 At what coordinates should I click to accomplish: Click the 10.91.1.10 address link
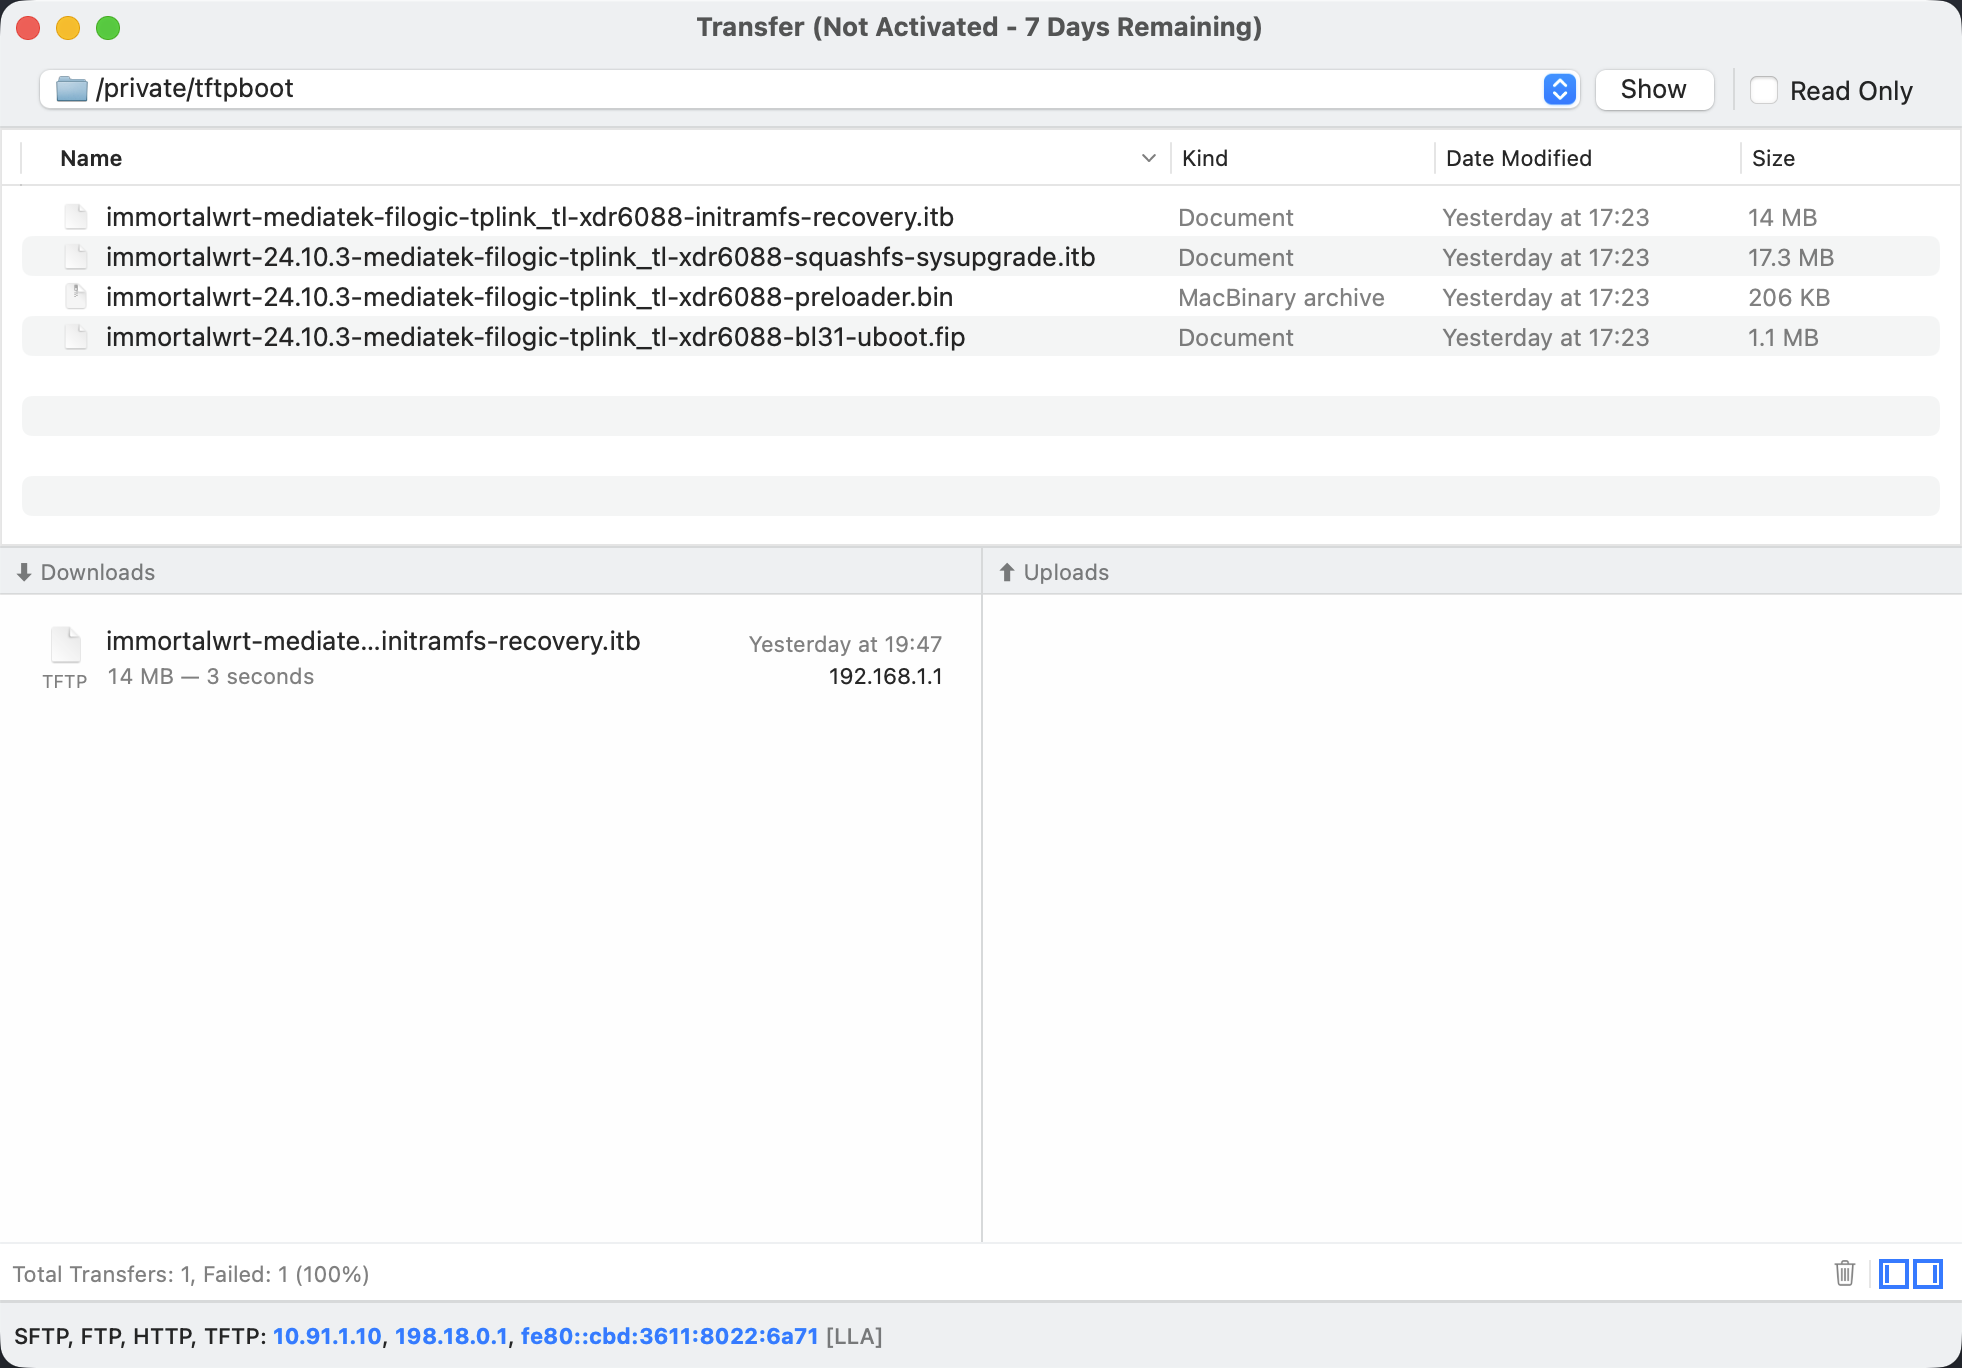pos(327,1336)
